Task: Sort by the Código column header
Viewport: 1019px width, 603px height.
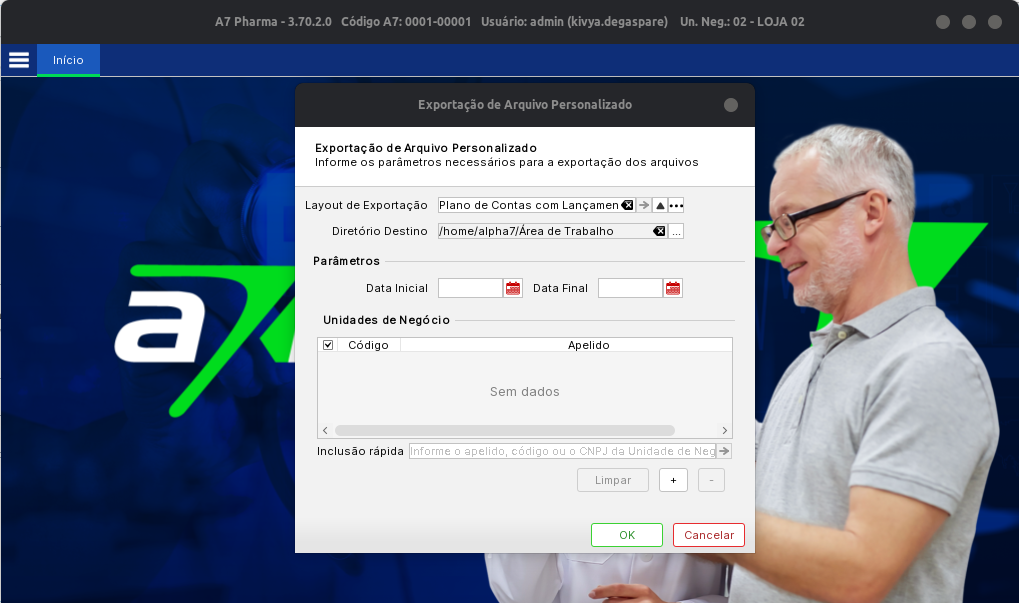Action: [x=368, y=345]
